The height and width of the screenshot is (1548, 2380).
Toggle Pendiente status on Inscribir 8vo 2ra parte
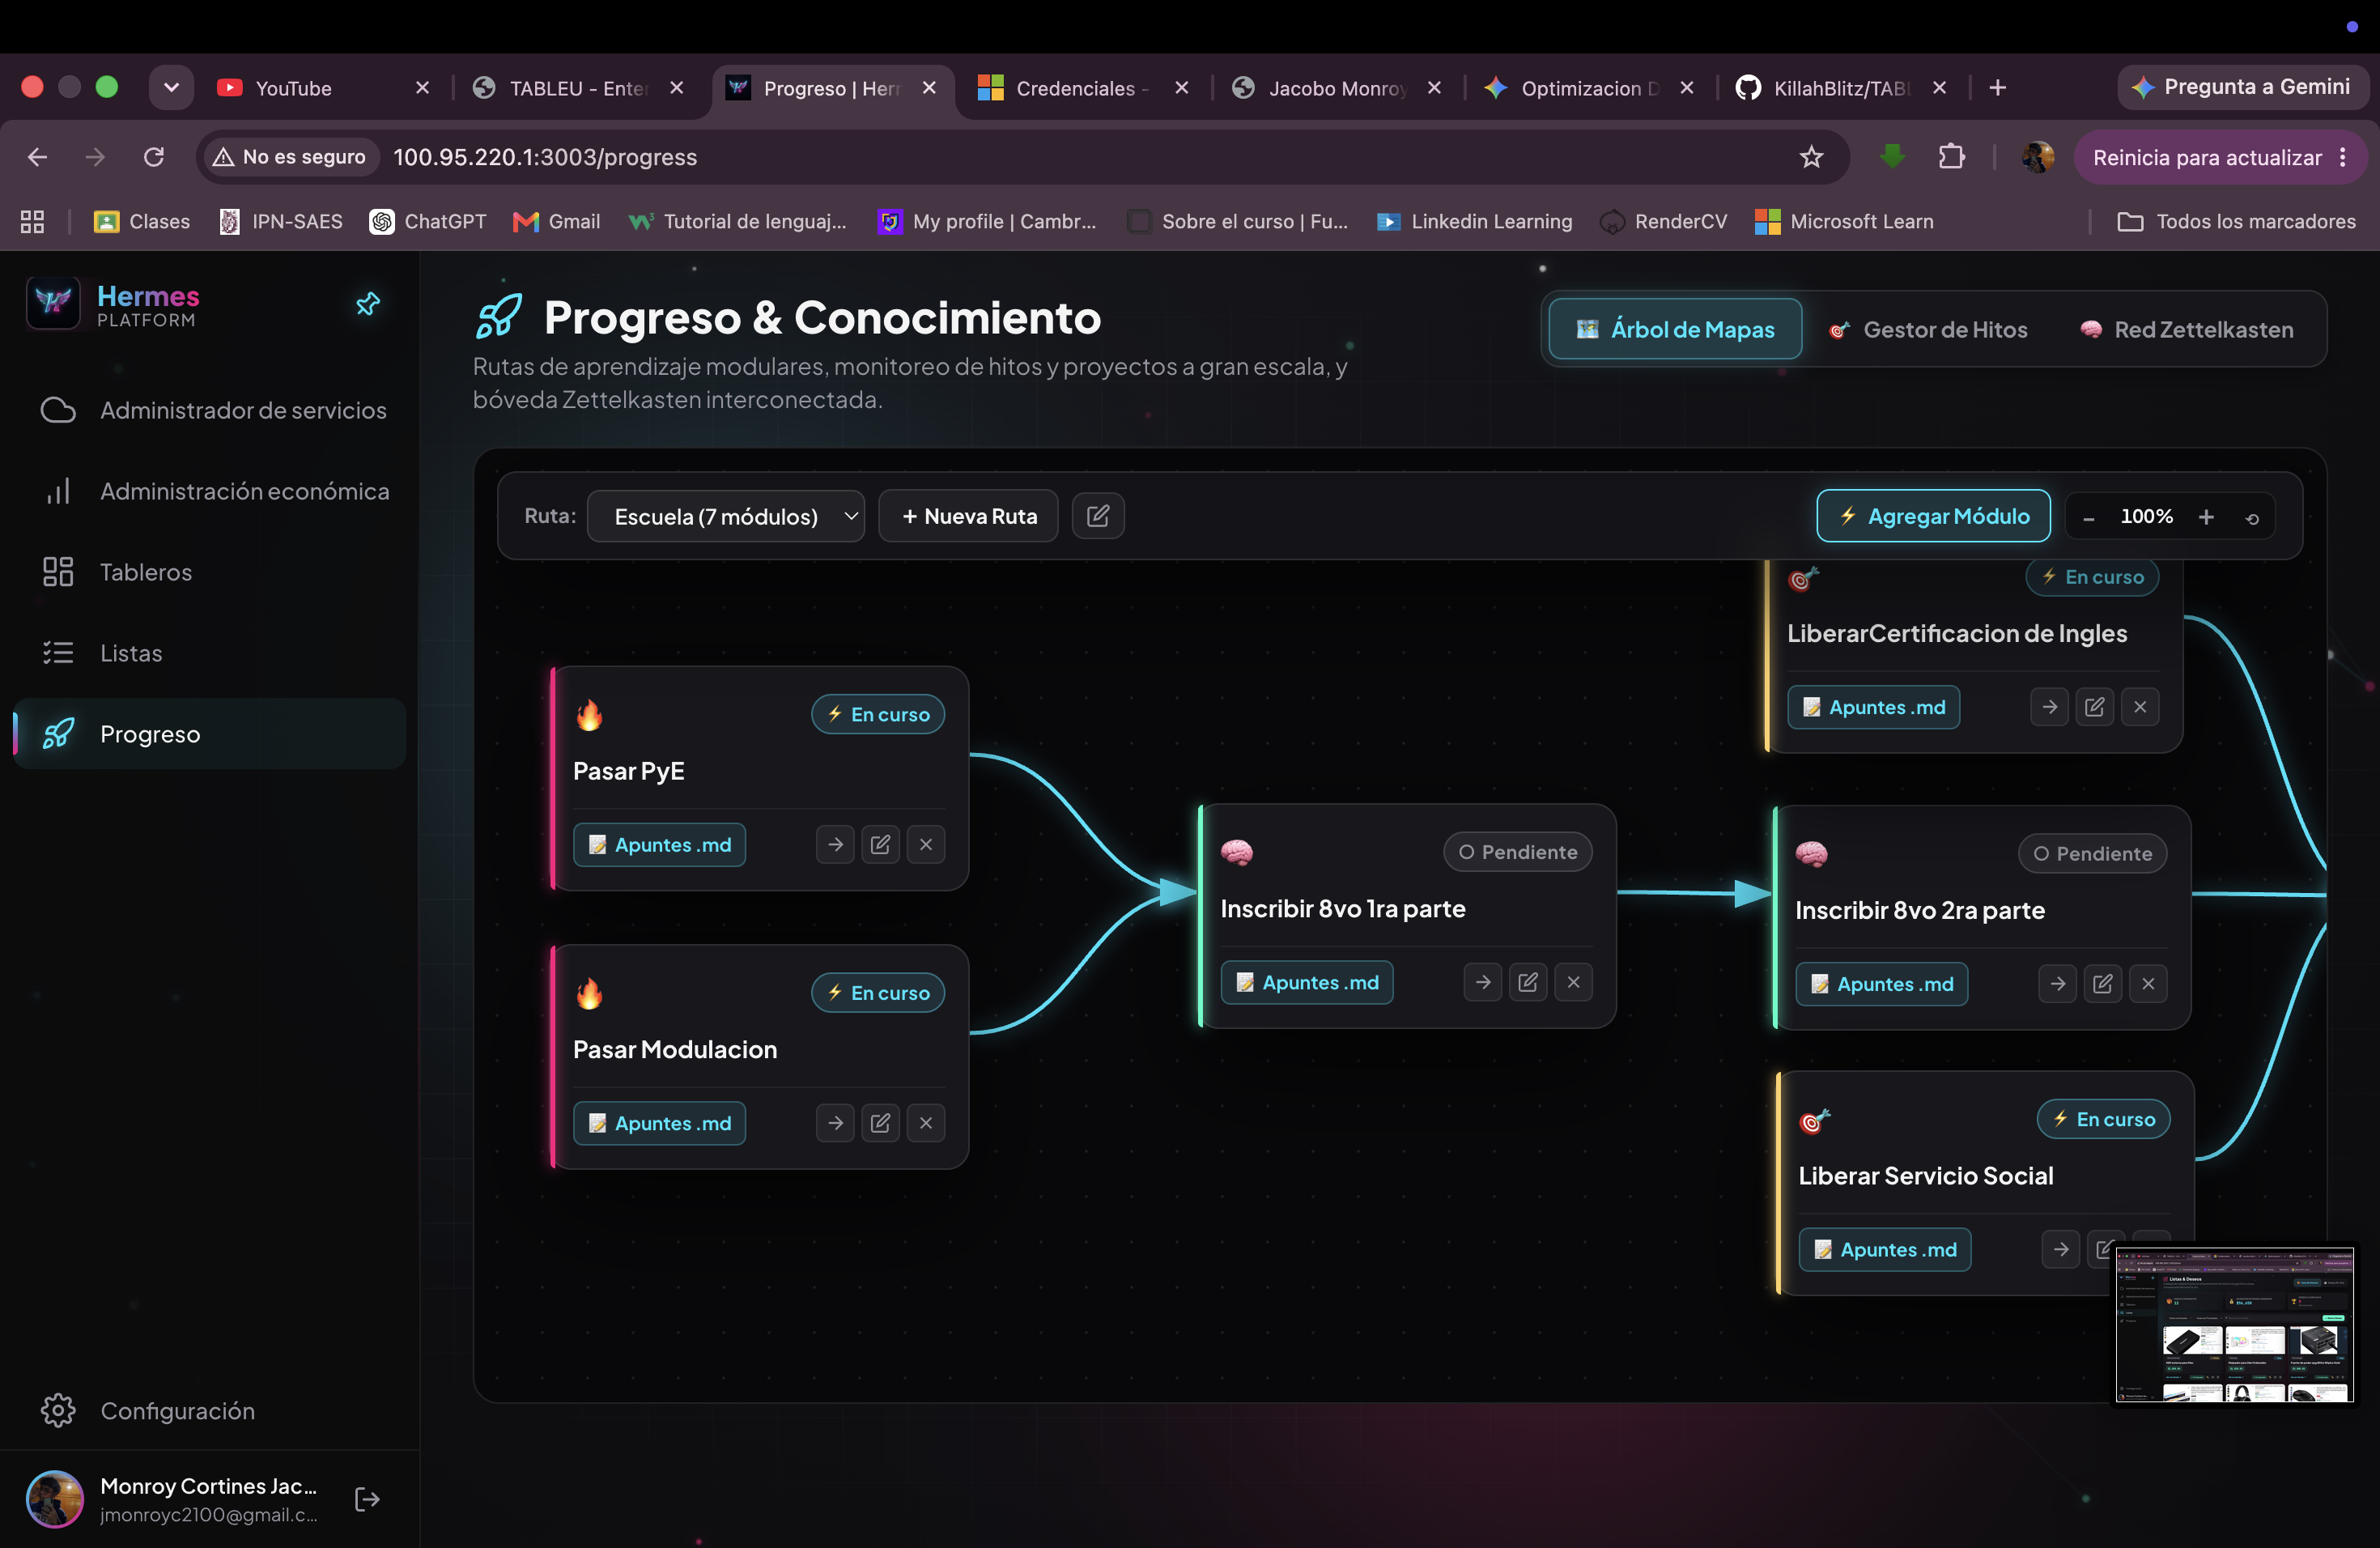(x=2092, y=854)
